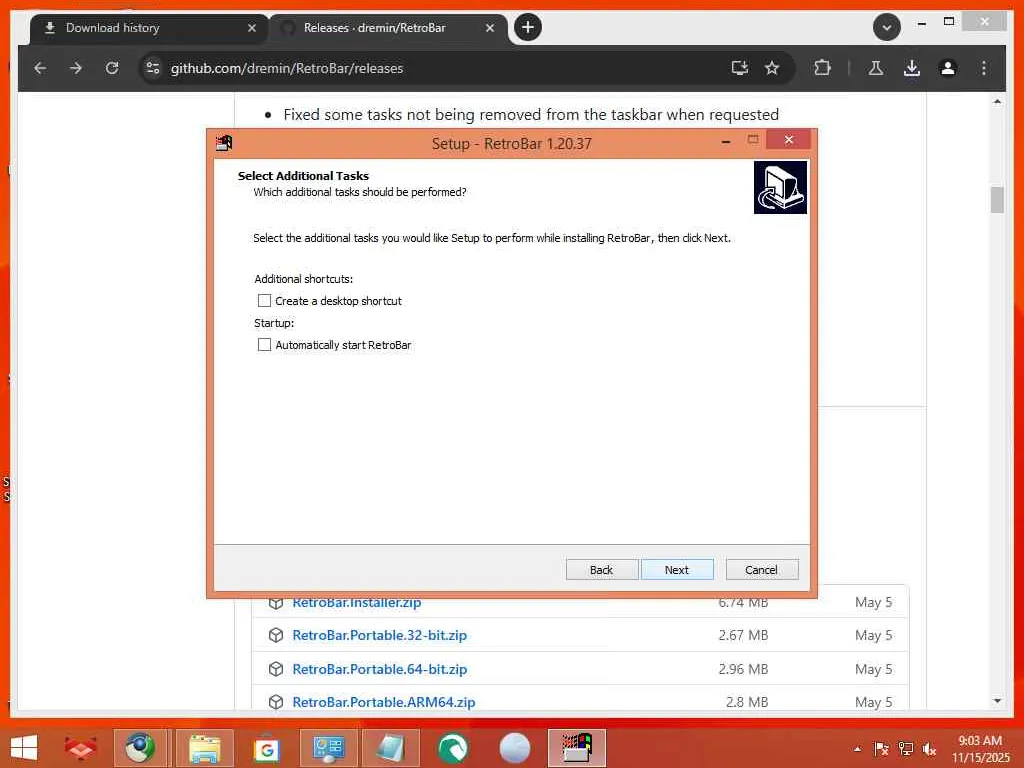Viewport: 1024px width, 768px height.
Task: Open the Action Center flag icon
Action: [881, 749]
